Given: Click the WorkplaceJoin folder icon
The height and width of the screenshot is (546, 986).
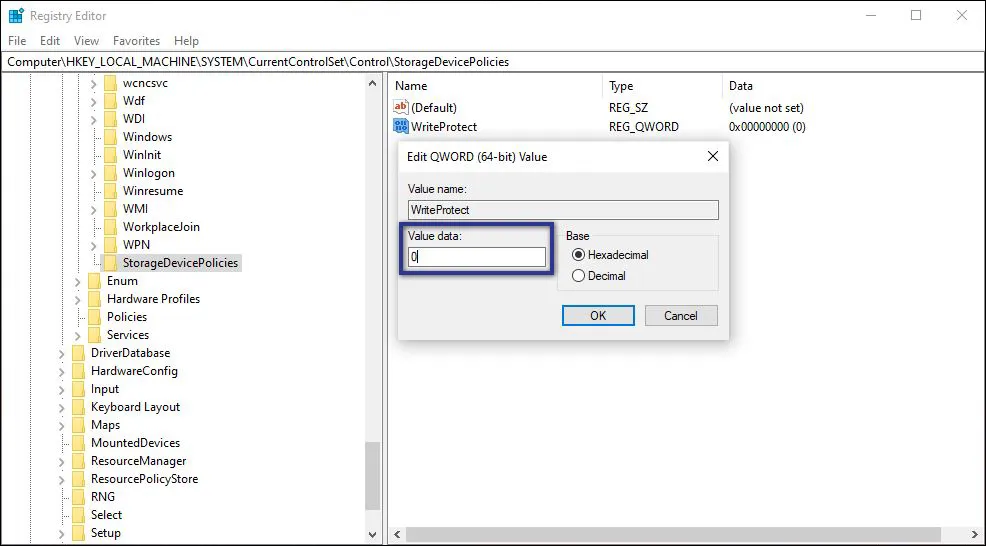Looking at the screenshot, I should click(x=111, y=227).
